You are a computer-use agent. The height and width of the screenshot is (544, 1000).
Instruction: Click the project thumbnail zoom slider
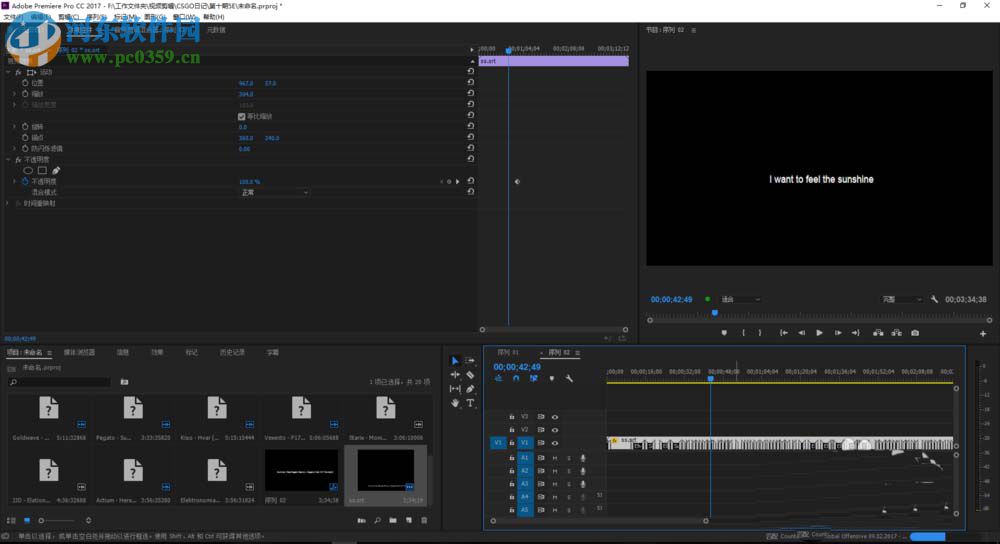pyautogui.click(x=42, y=520)
